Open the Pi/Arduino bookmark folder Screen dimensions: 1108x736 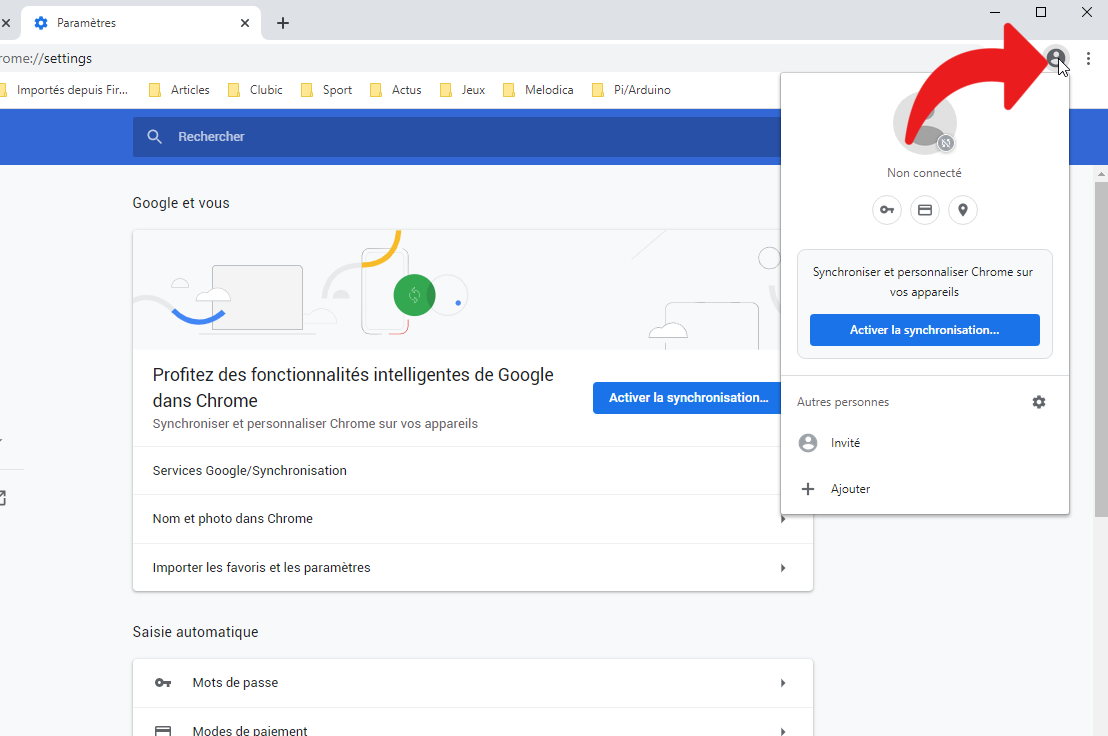(631, 90)
